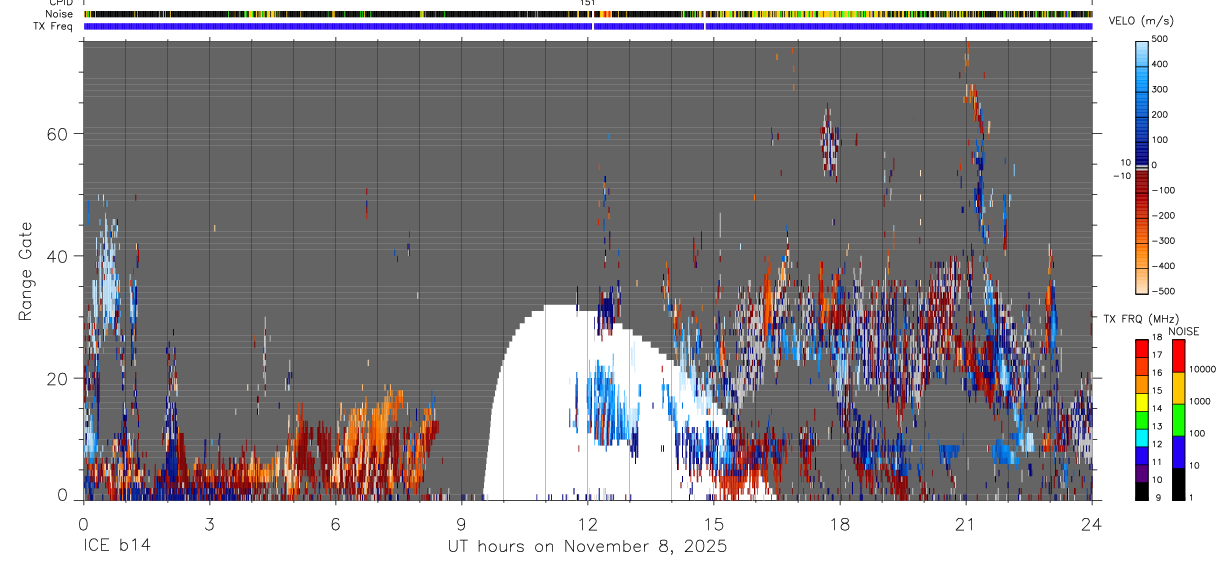1228x567 pixels.
Task: Click the 18 hour mark on the UT axis
Action: 839,524
